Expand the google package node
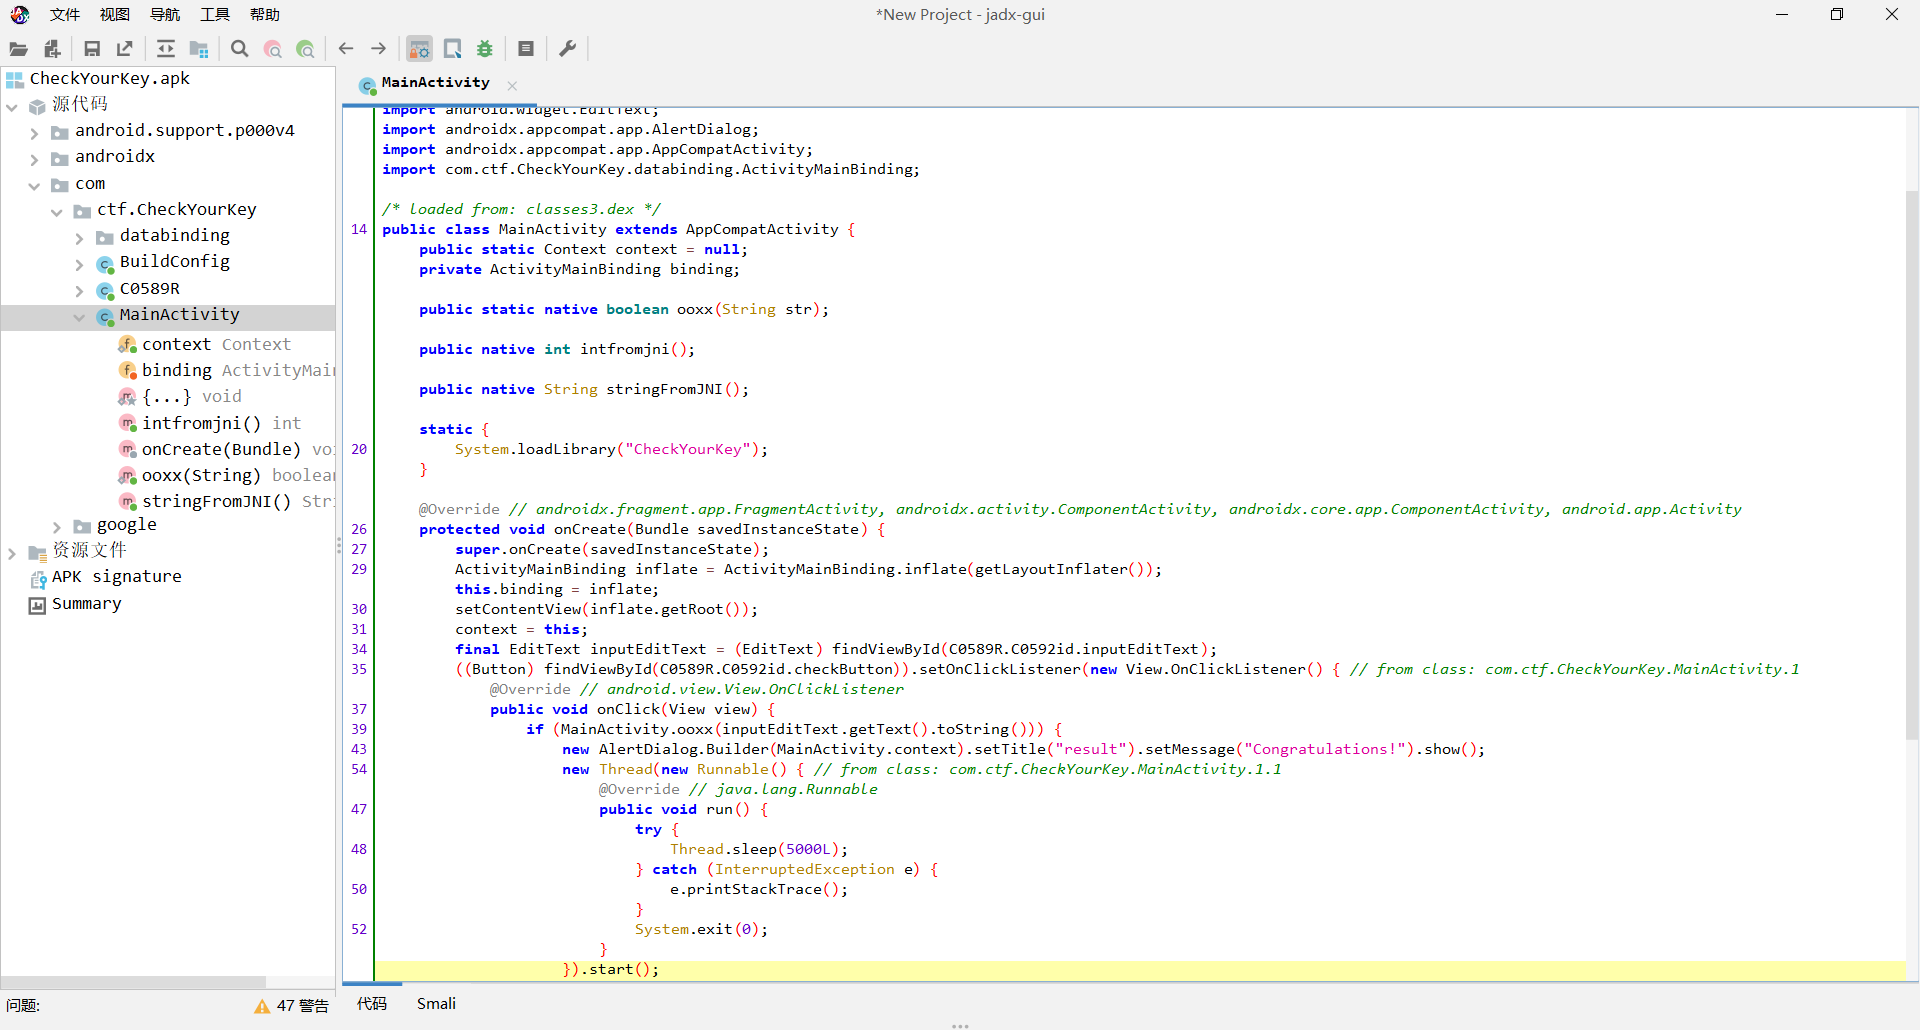1920x1030 pixels. 57,527
